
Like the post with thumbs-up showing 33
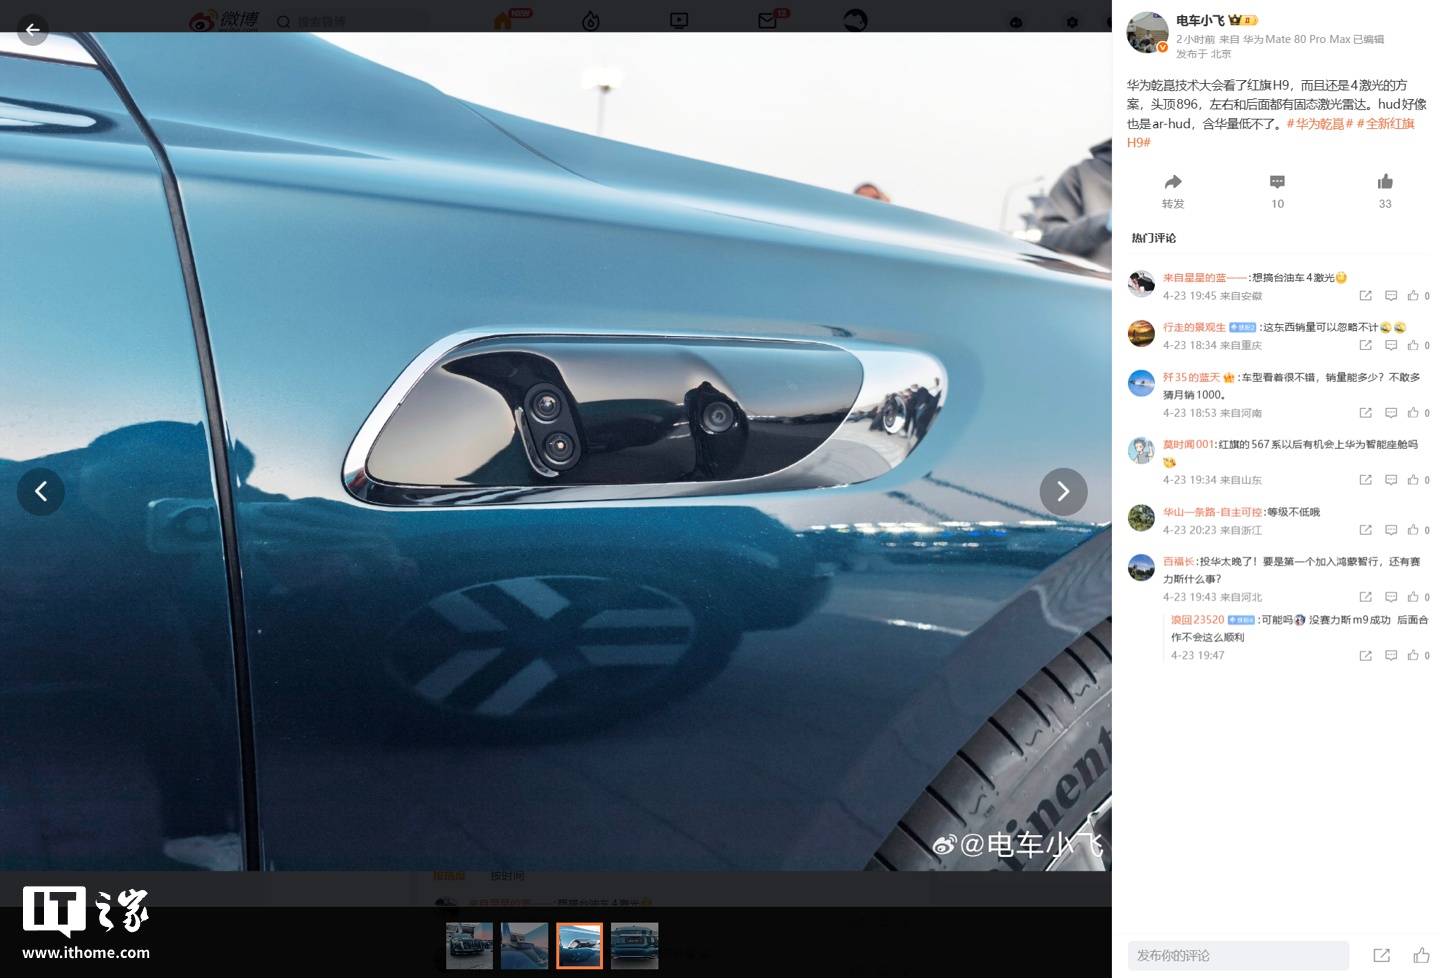pyautogui.click(x=1385, y=182)
